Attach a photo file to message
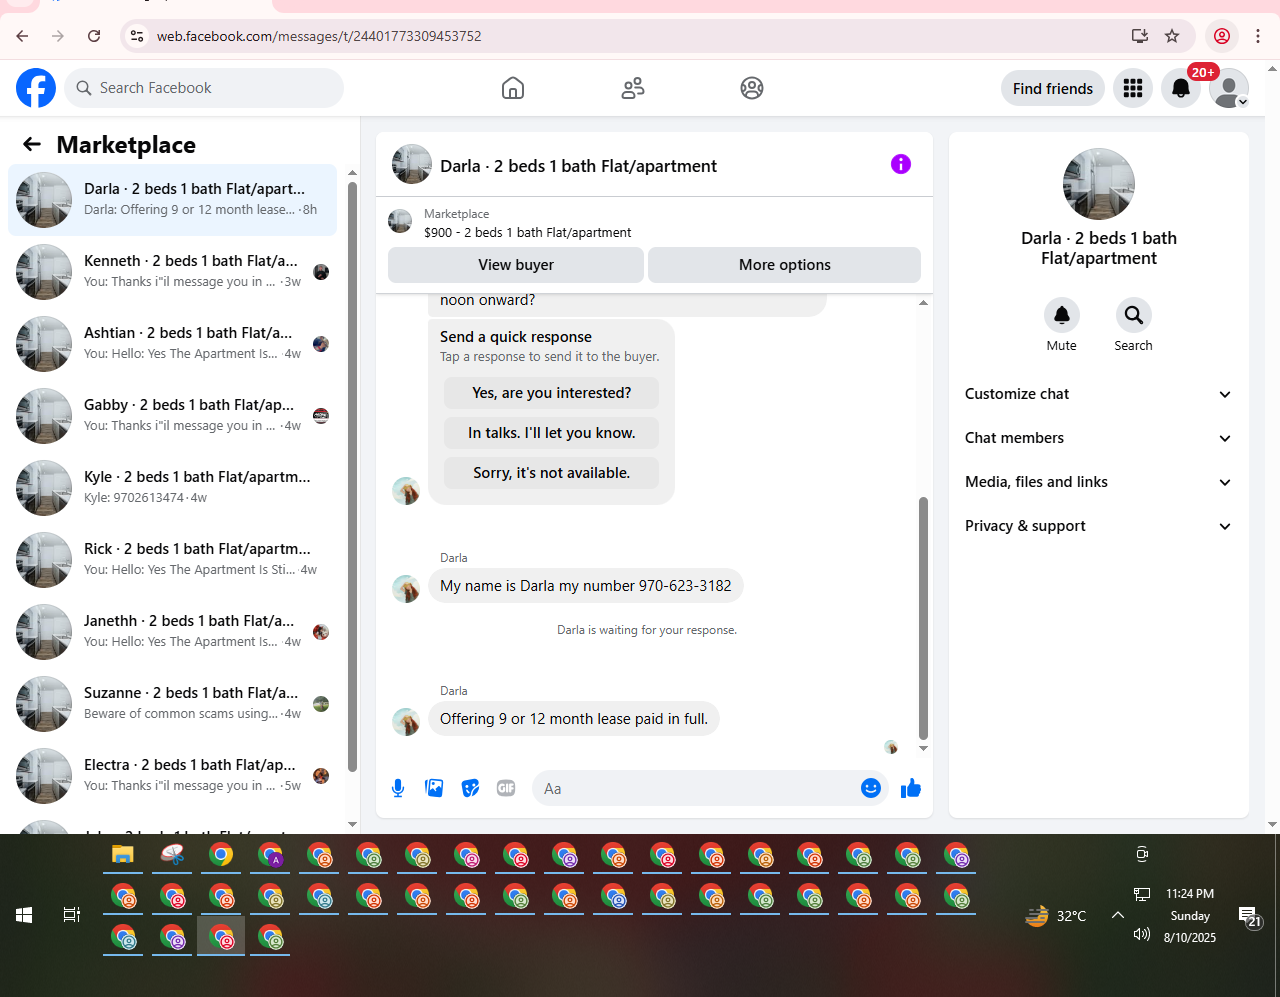 [x=434, y=788]
